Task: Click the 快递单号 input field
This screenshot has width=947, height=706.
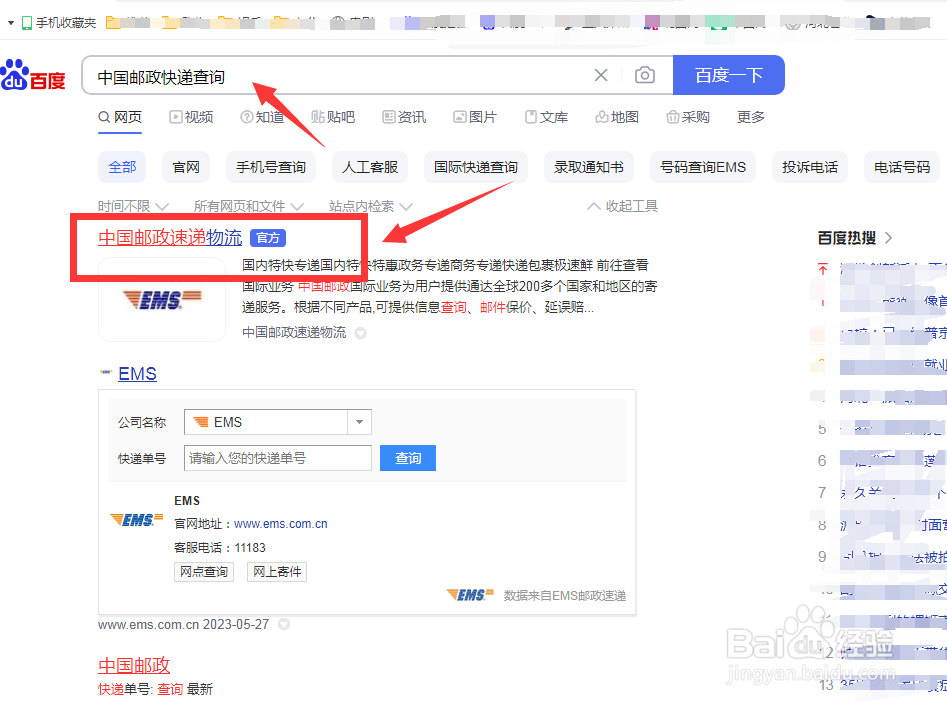Action: pyautogui.click(x=277, y=458)
